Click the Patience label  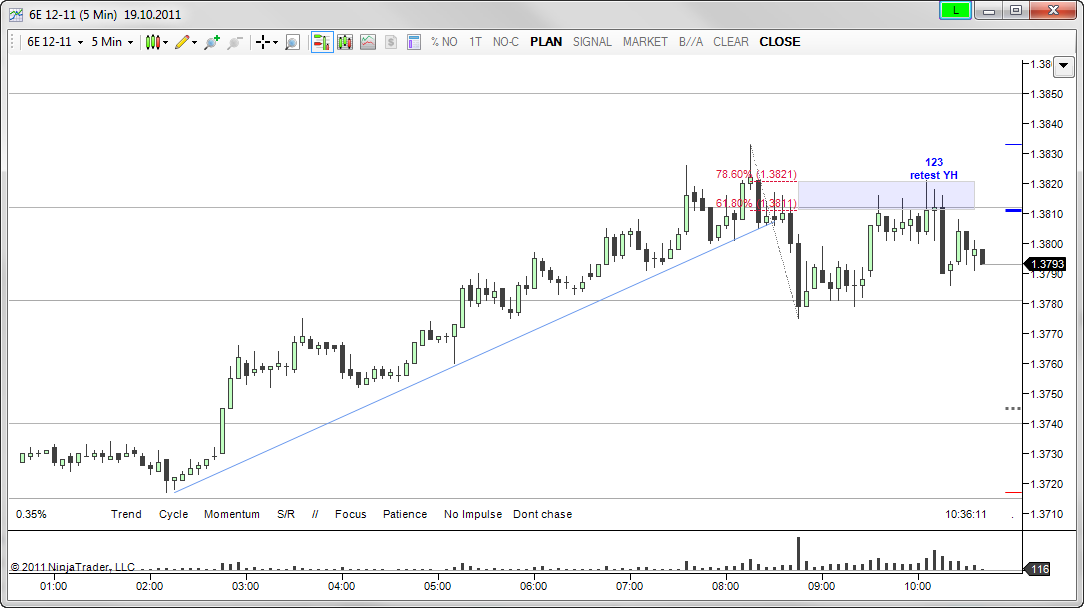405,515
